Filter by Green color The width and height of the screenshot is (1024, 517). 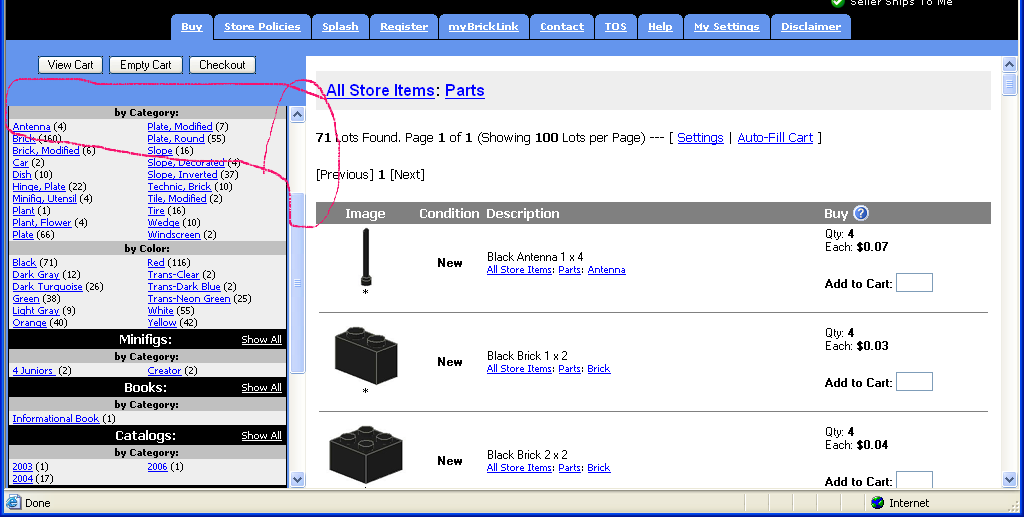click(x=26, y=298)
